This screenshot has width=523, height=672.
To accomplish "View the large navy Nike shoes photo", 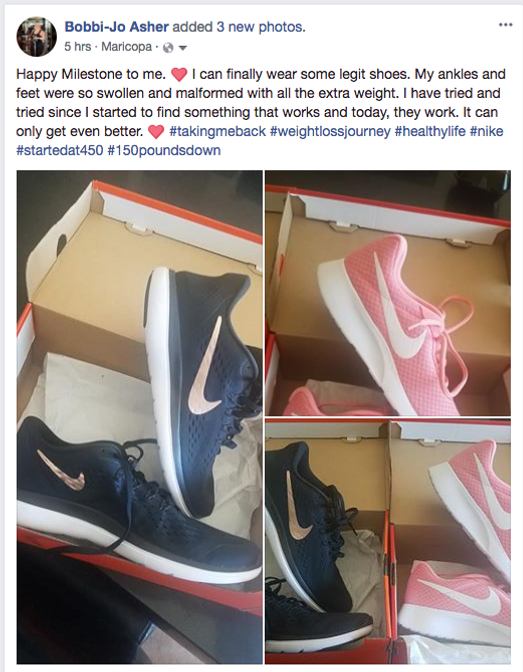I will pos(140,417).
